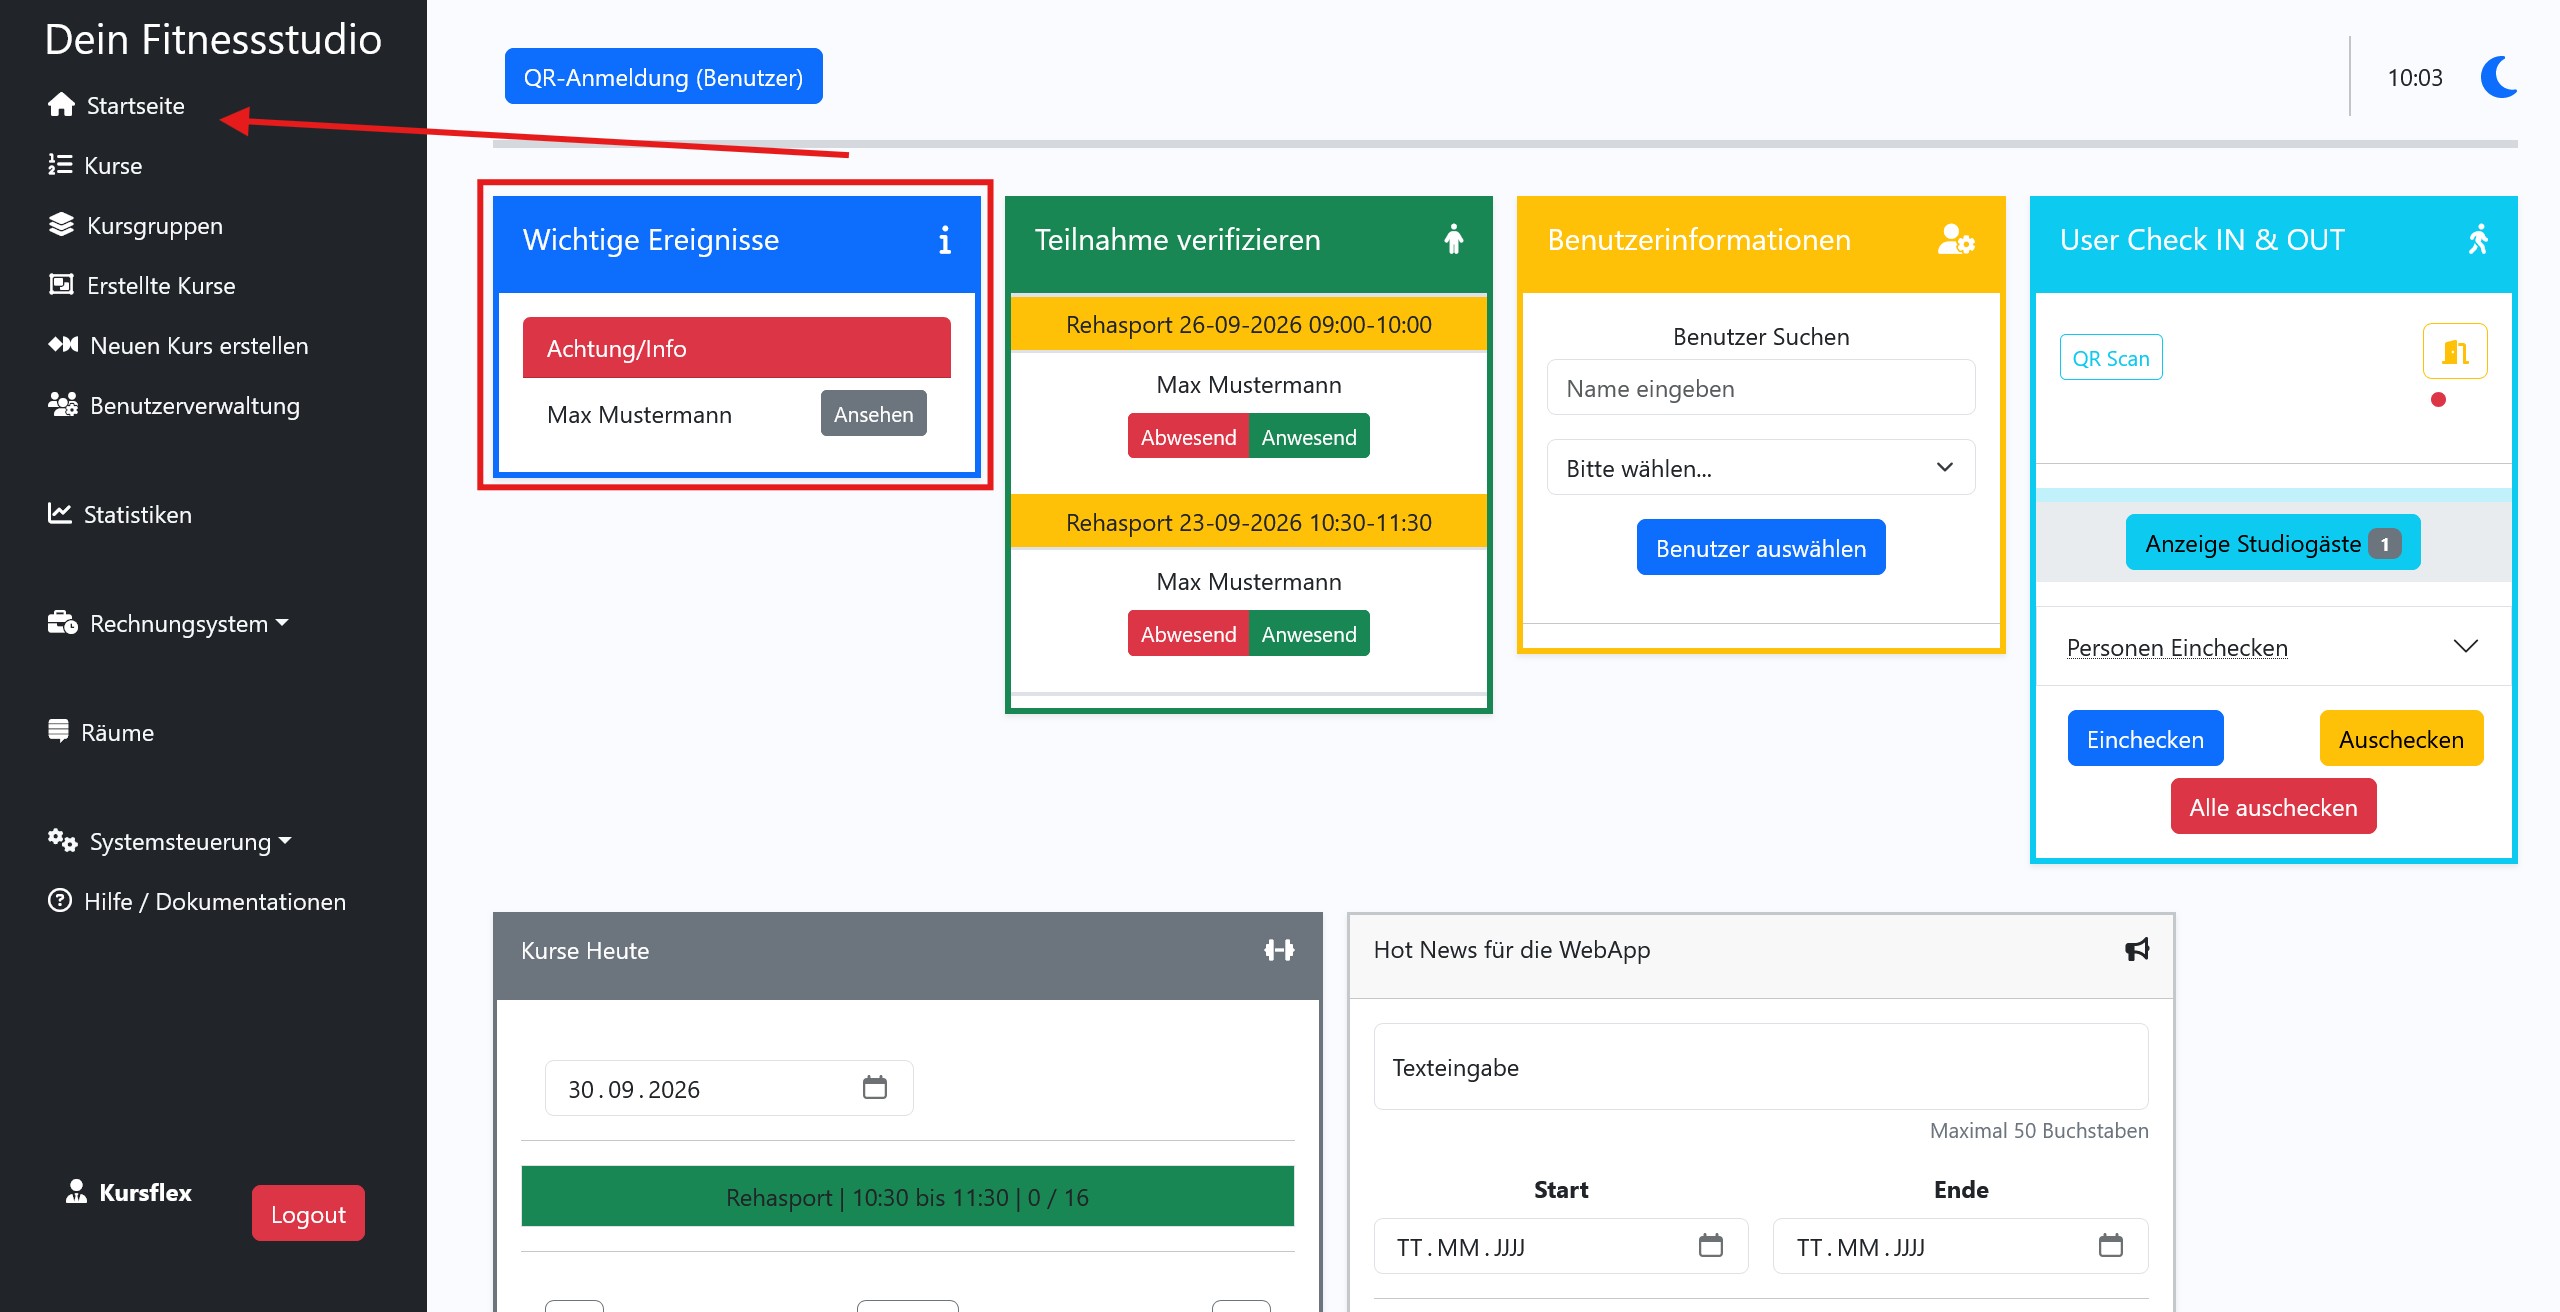Click the Einchecken button
The image size is (2560, 1312).
(x=2145, y=738)
